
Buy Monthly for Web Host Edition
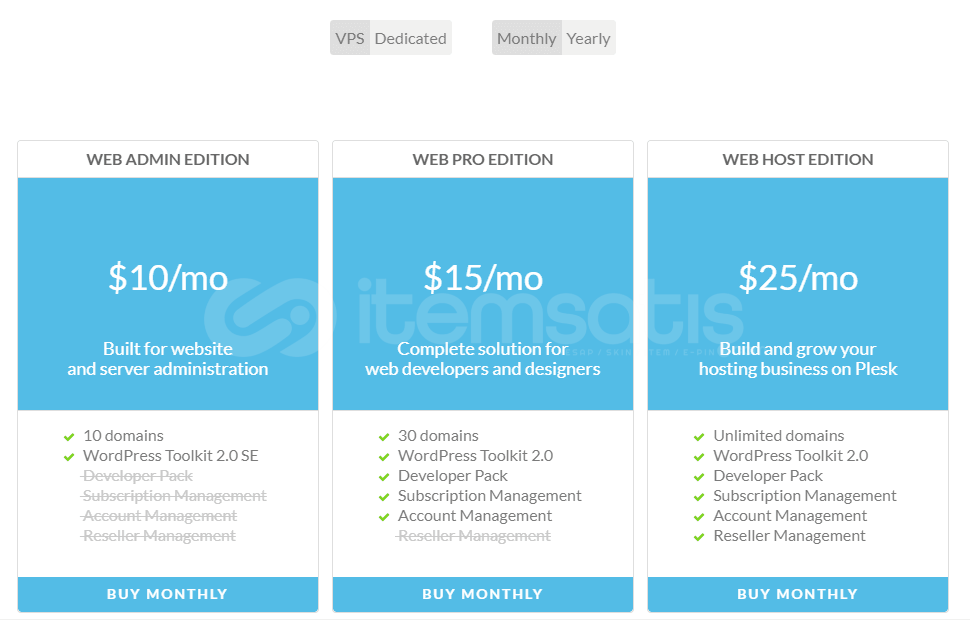(798, 594)
